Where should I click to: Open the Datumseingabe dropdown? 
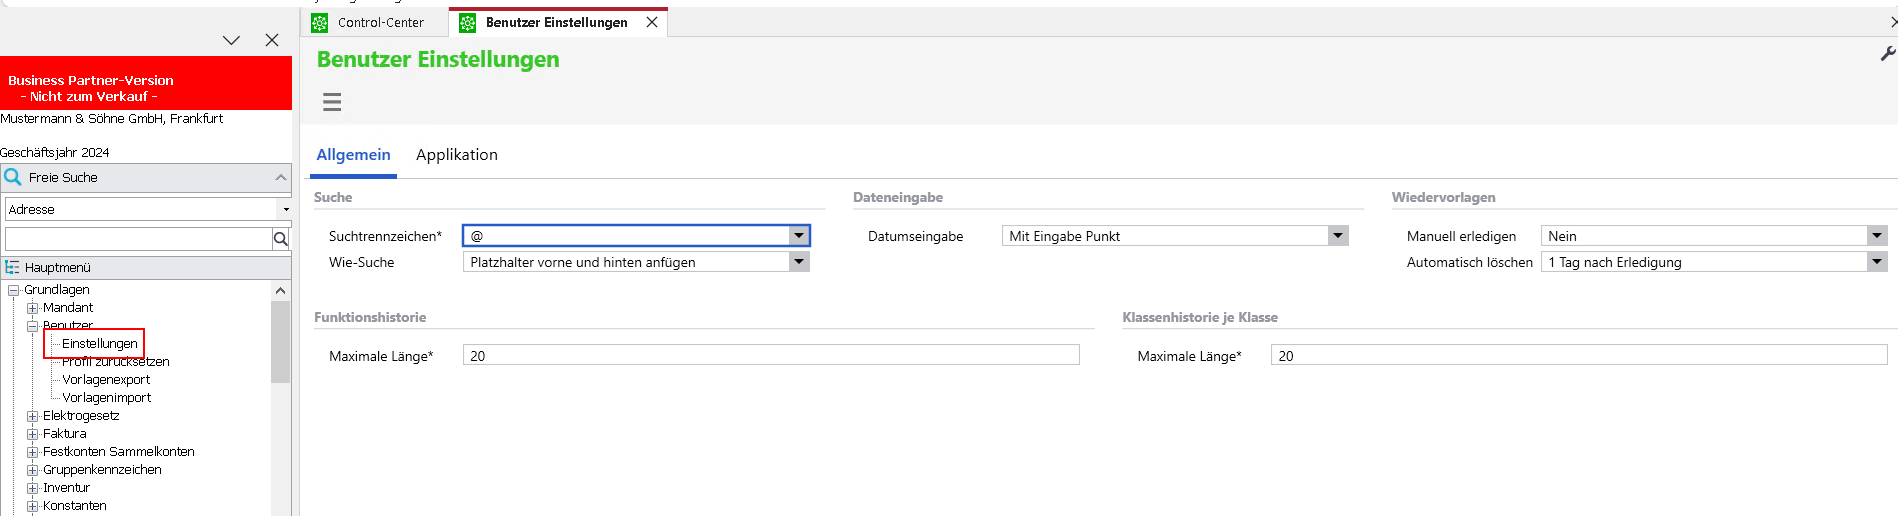1338,236
